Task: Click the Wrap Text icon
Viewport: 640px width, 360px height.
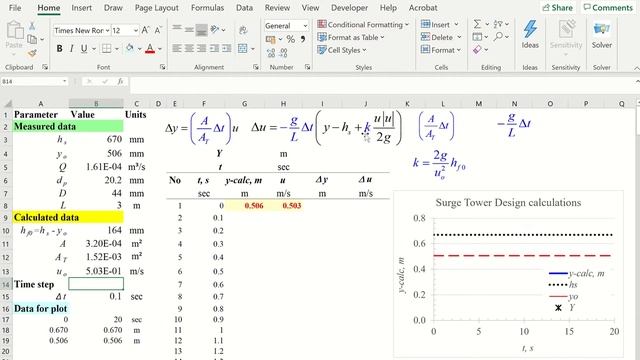Action: click(244, 30)
